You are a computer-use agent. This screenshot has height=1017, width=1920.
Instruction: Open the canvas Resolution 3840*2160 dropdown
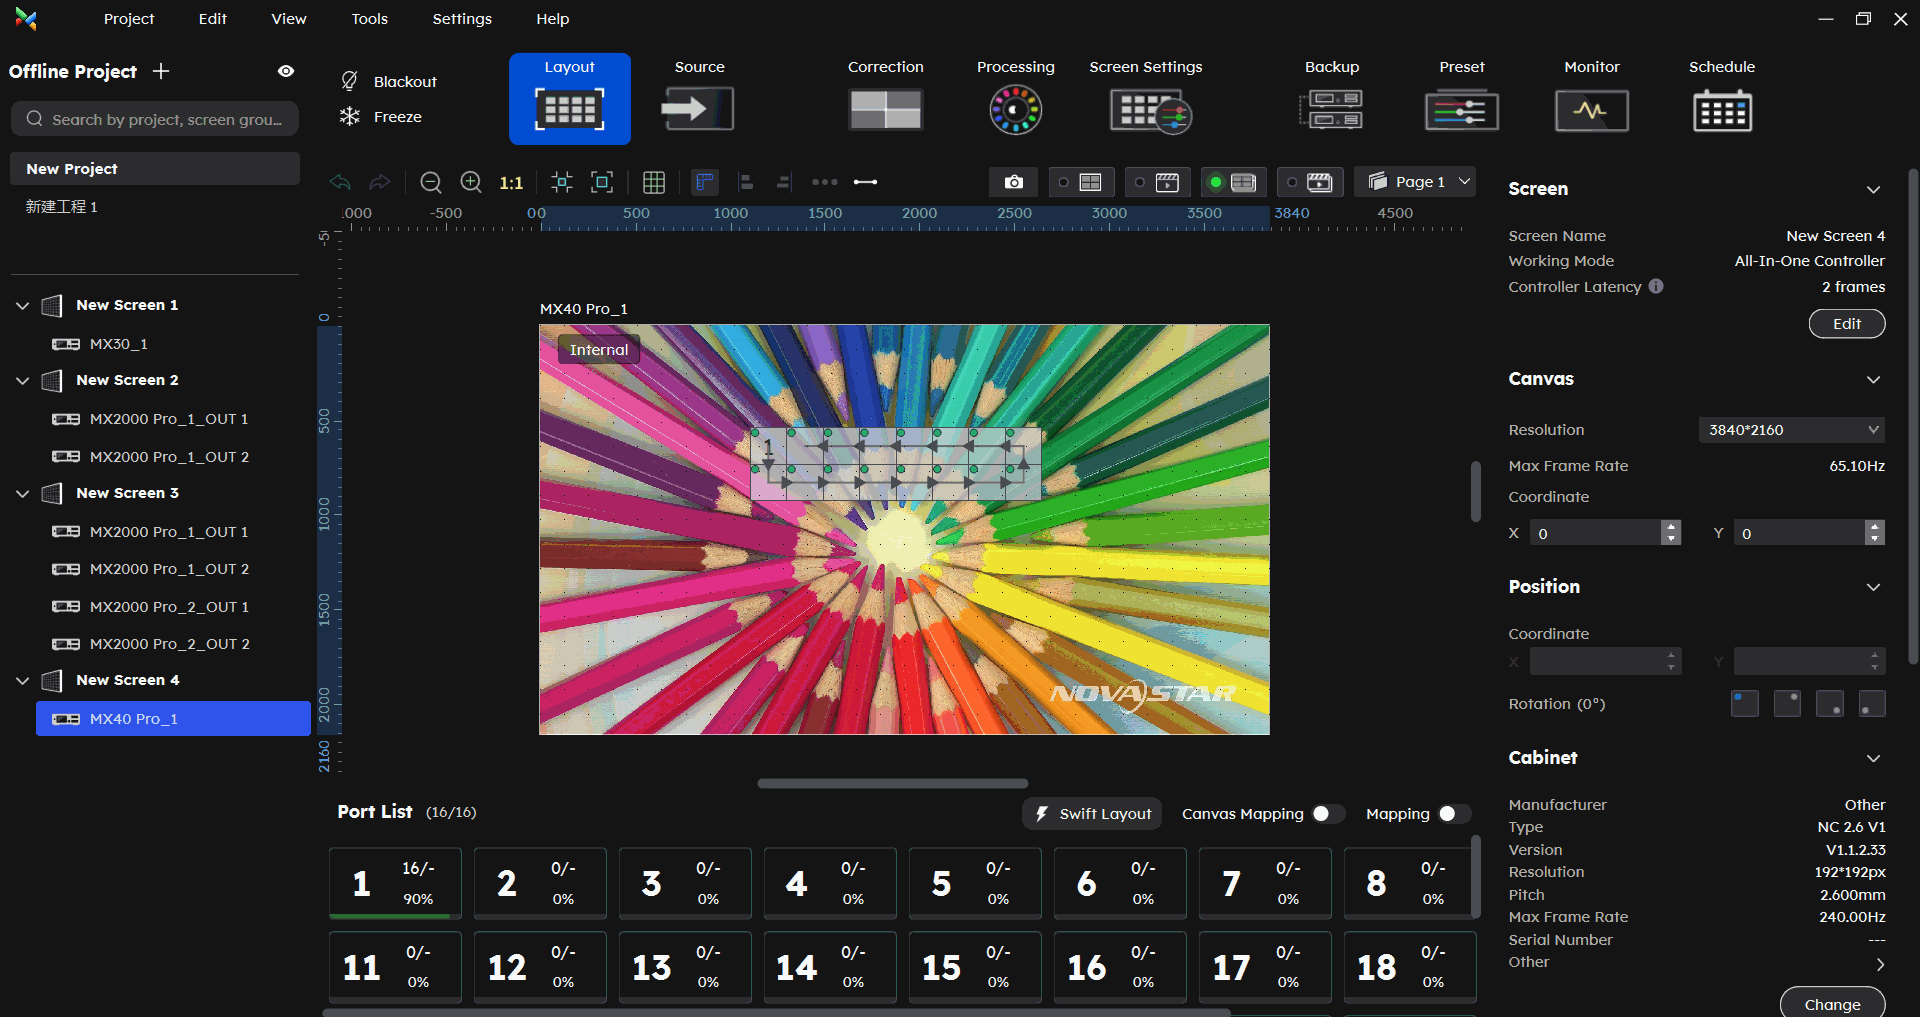[1791, 430]
